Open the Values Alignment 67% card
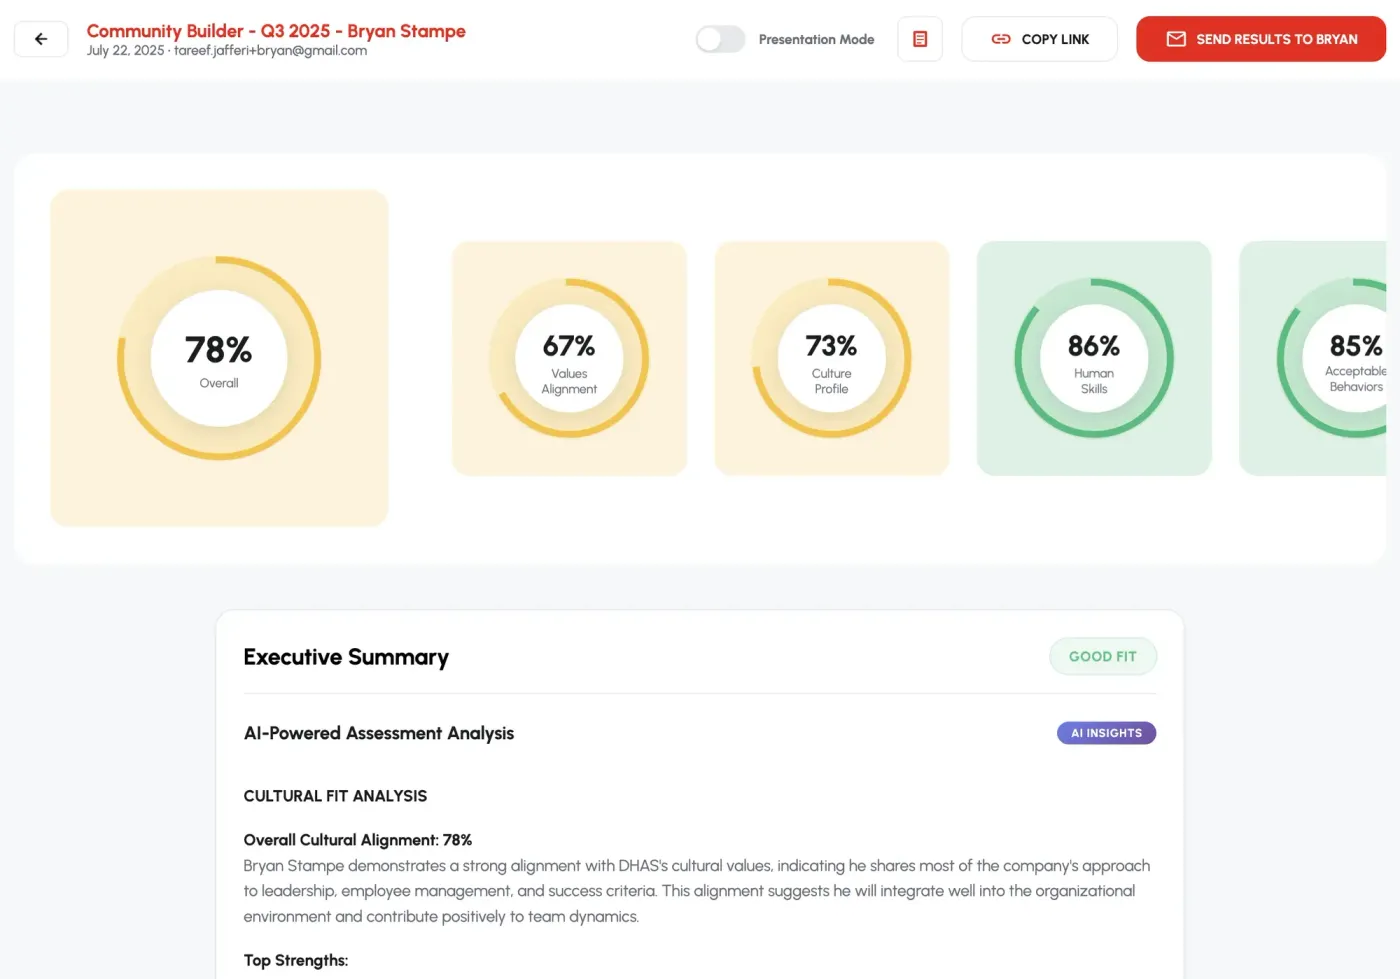Screen dimensions: 1400x979 [569, 358]
